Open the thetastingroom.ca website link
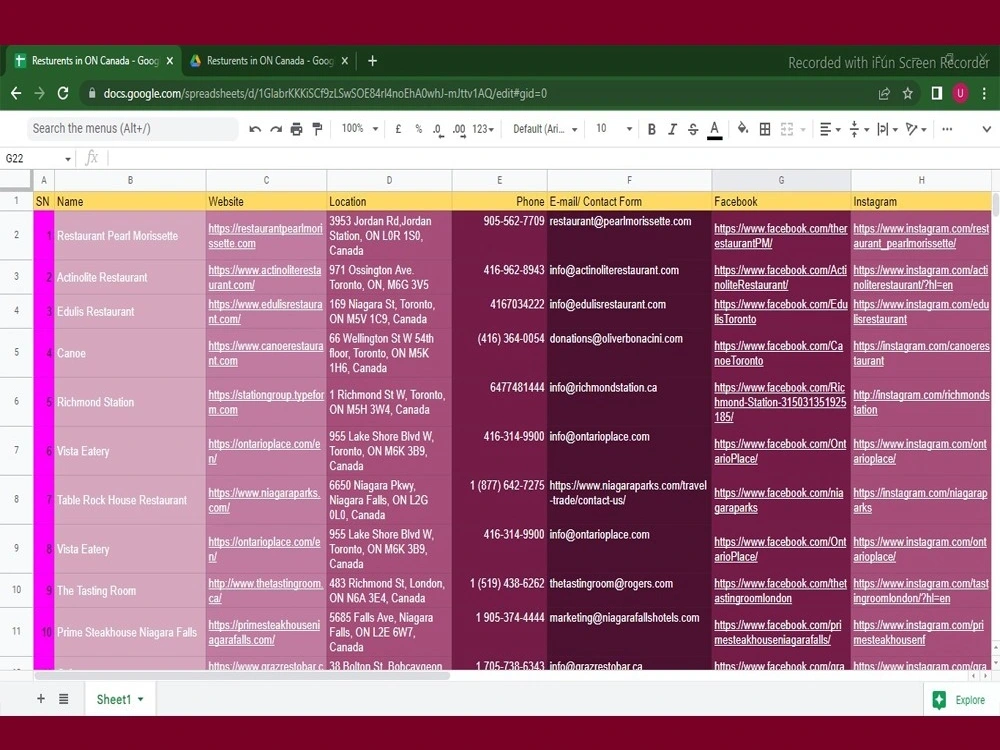This screenshot has width=1000, height=750. [266, 591]
